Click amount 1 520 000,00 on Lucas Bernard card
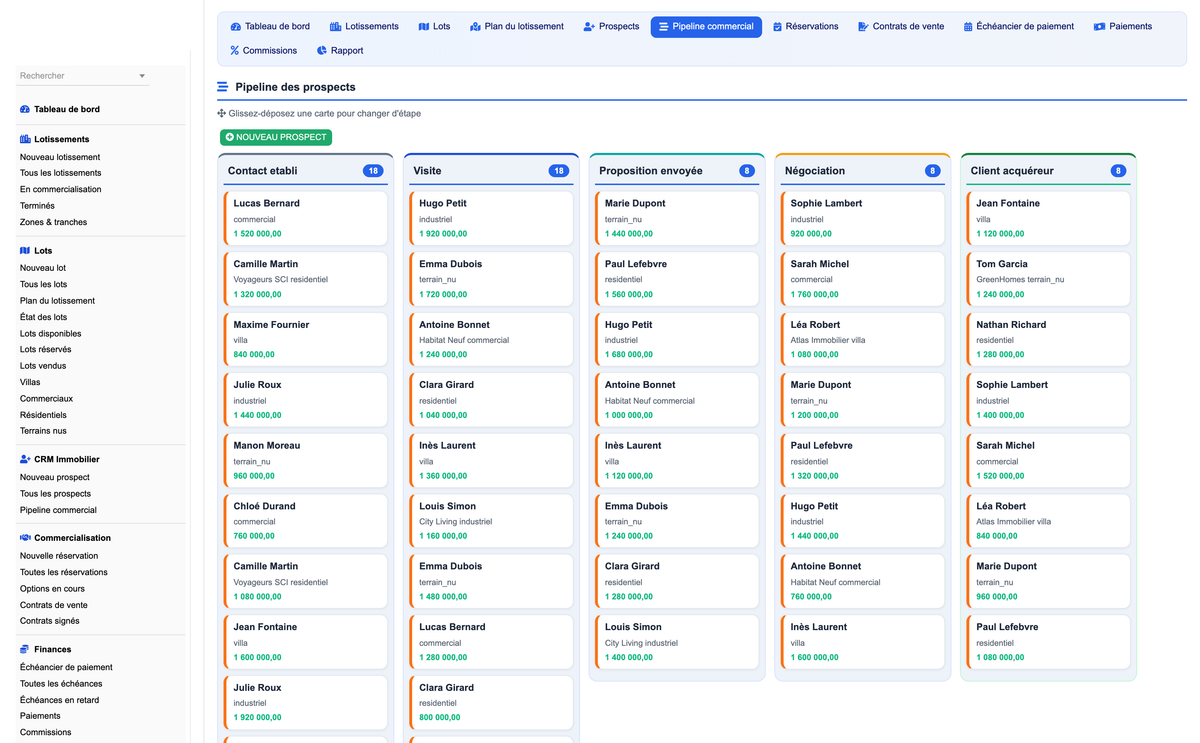The height and width of the screenshot is (743, 1200). tap(257, 234)
